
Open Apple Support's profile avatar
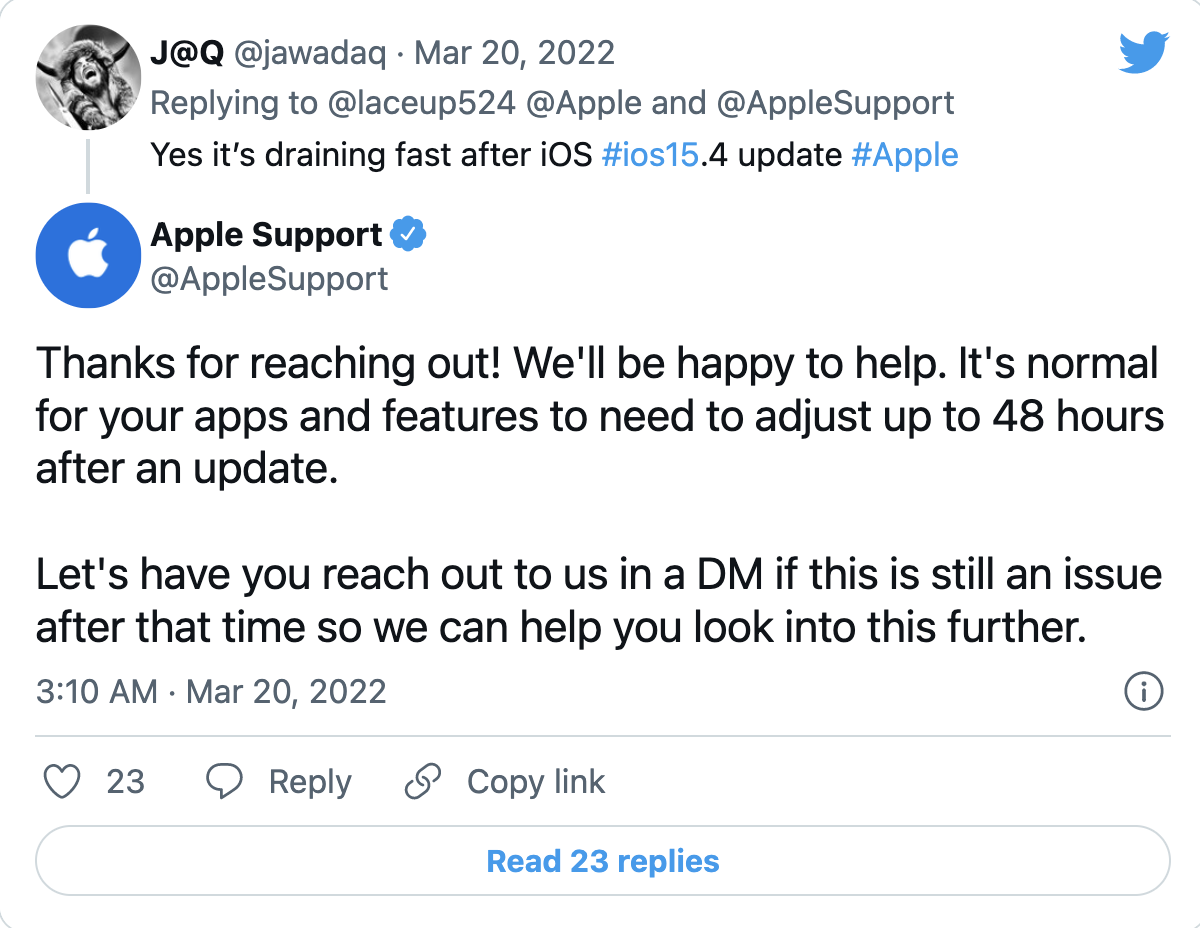tap(88, 255)
